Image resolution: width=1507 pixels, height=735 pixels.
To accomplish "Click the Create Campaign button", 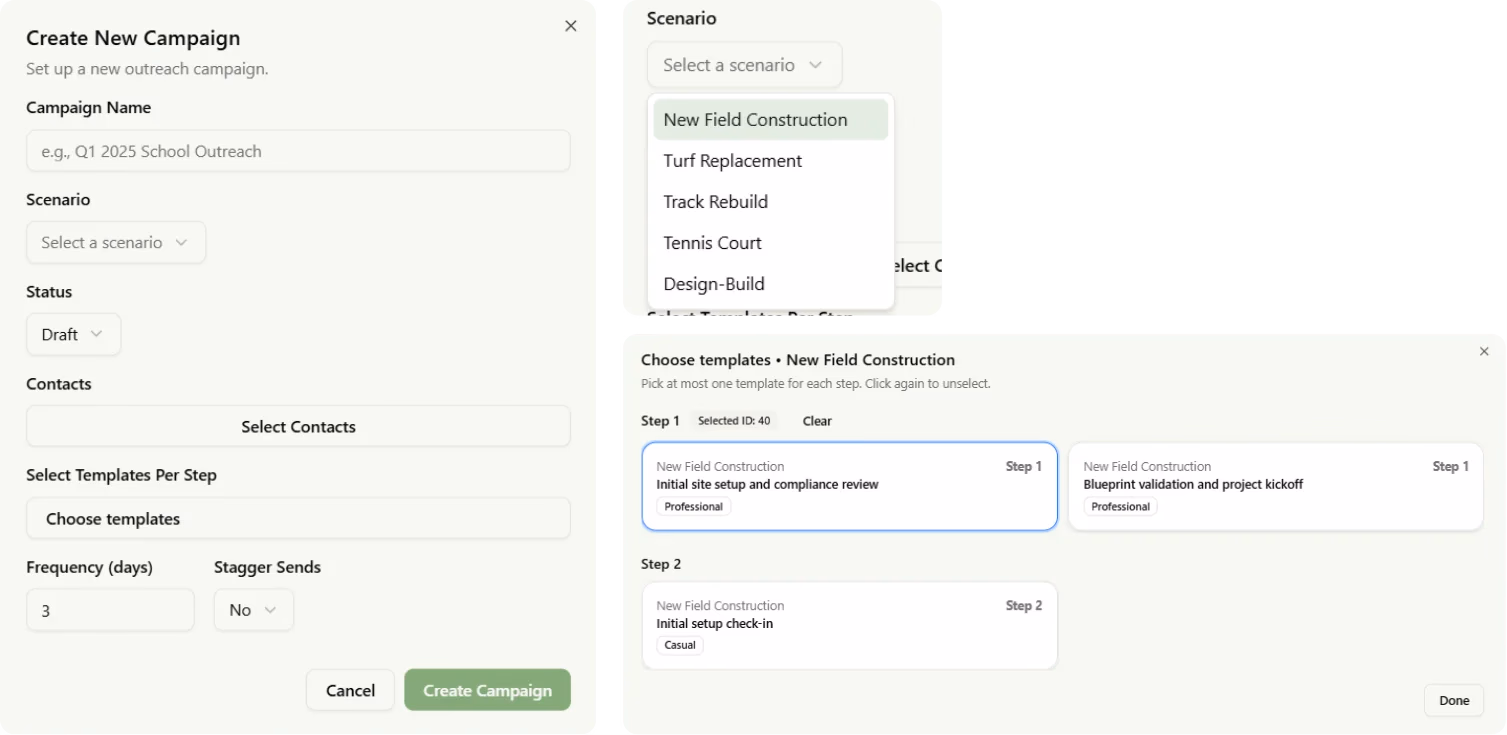I will [x=487, y=690].
